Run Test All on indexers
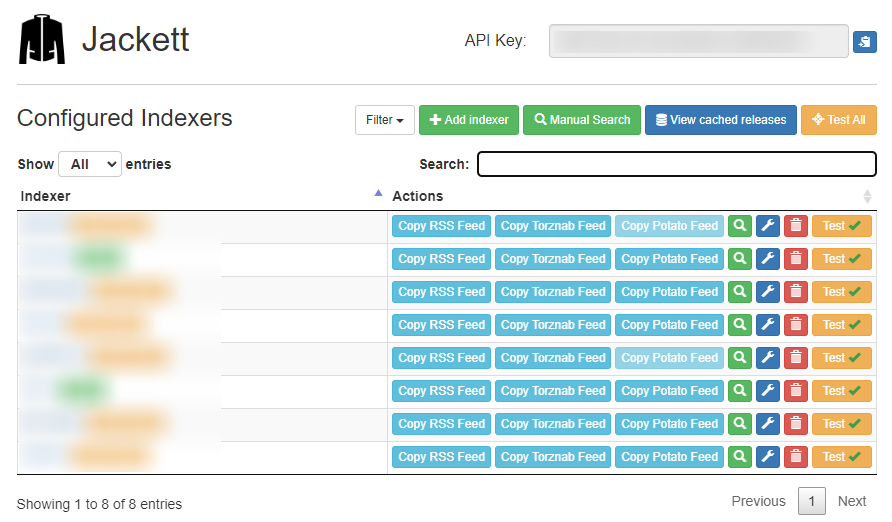 (839, 120)
